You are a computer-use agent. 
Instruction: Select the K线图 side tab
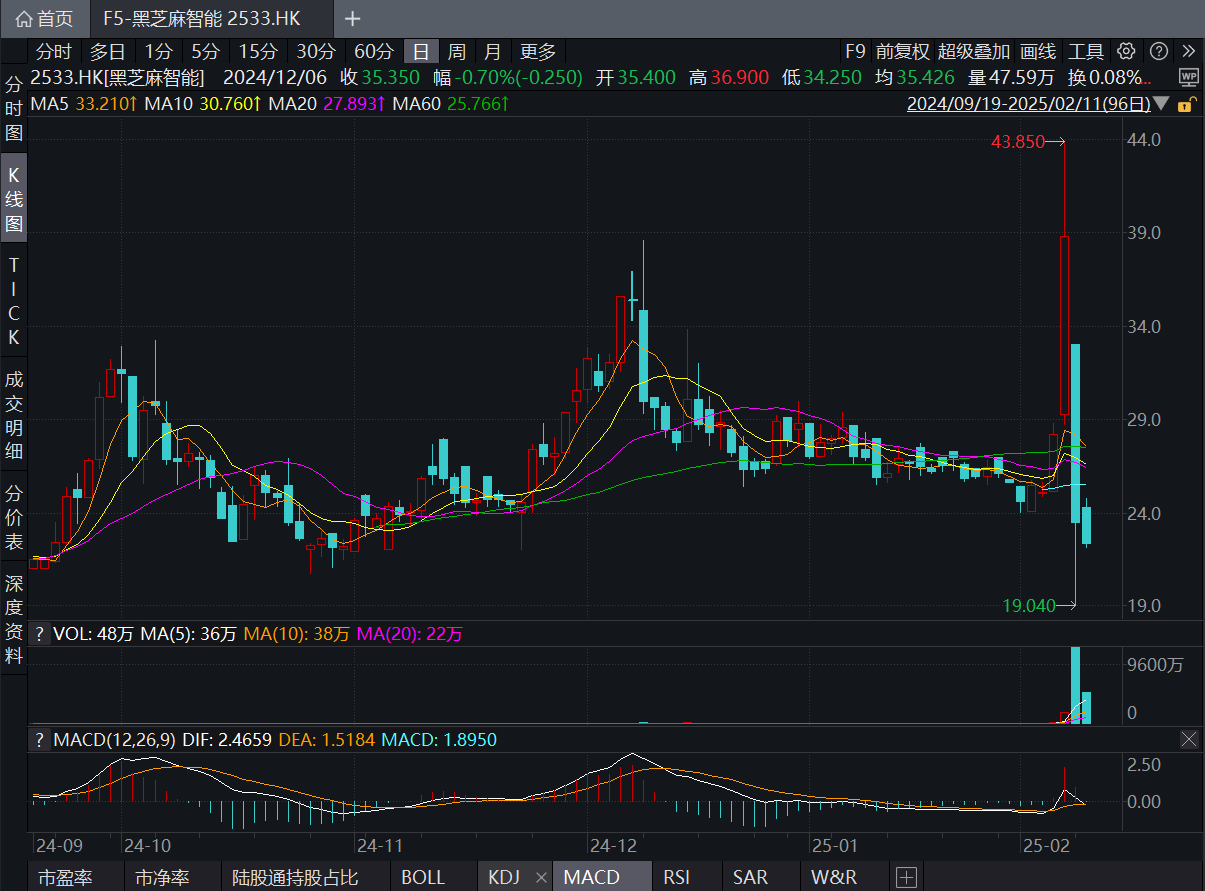[x=14, y=199]
